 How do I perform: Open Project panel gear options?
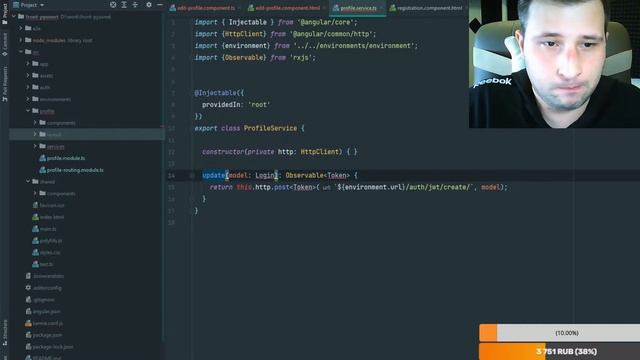(x=149, y=4)
